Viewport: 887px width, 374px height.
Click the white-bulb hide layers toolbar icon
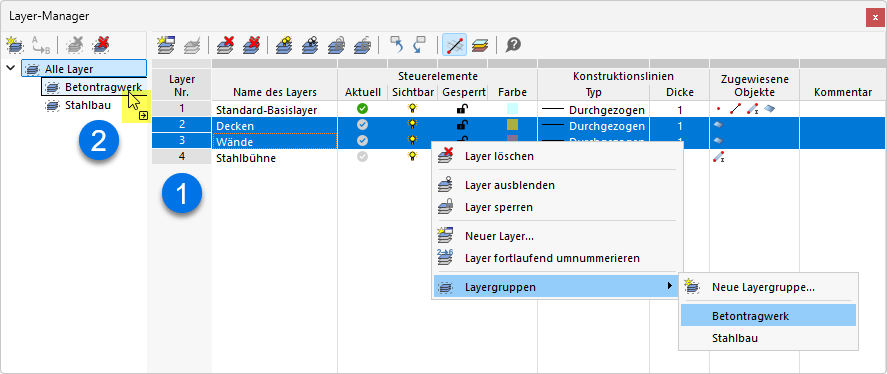(310, 44)
